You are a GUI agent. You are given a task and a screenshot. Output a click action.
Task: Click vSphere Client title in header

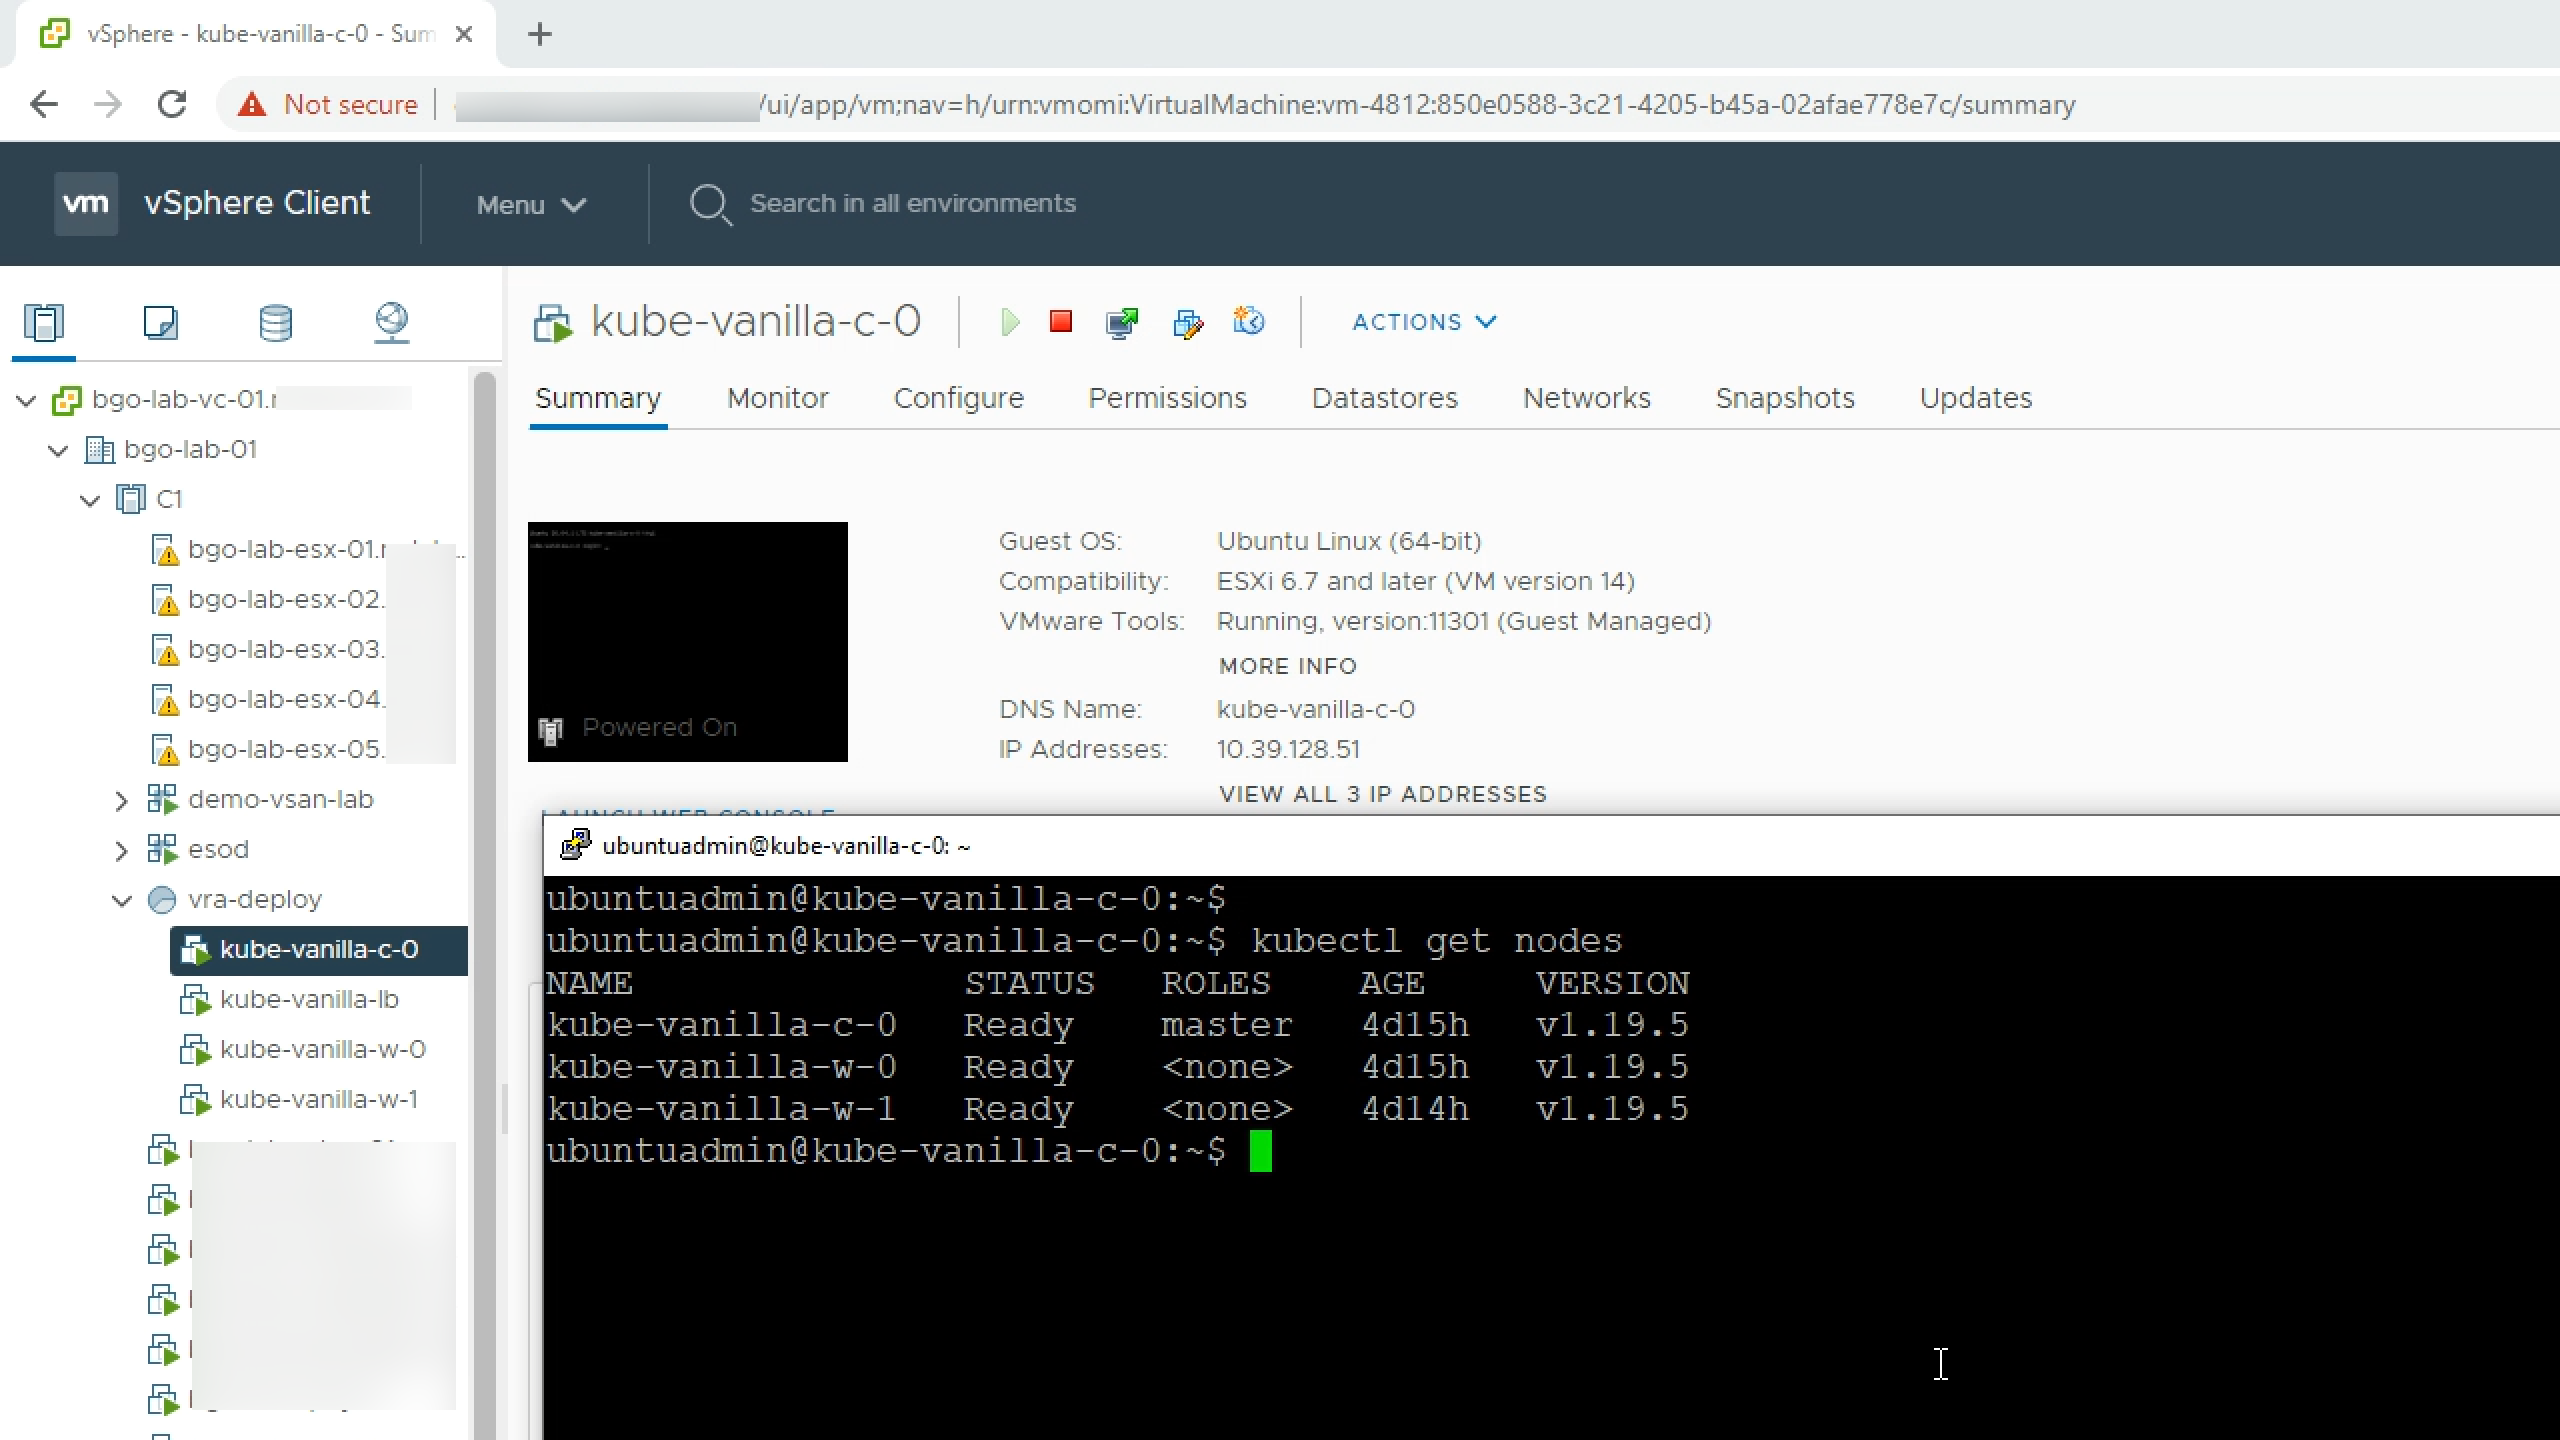257,203
